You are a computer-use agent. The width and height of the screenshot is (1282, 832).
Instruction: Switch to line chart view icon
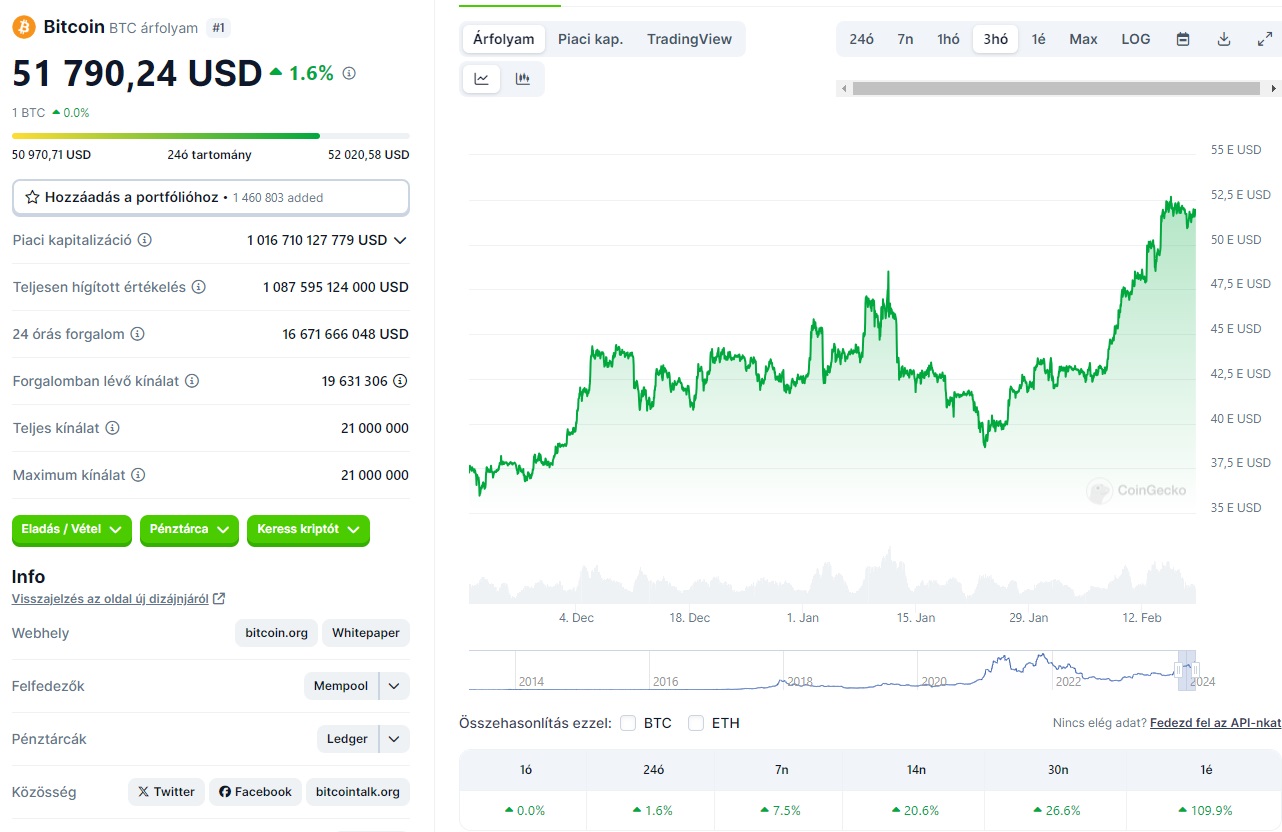click(x=481, y=79)
